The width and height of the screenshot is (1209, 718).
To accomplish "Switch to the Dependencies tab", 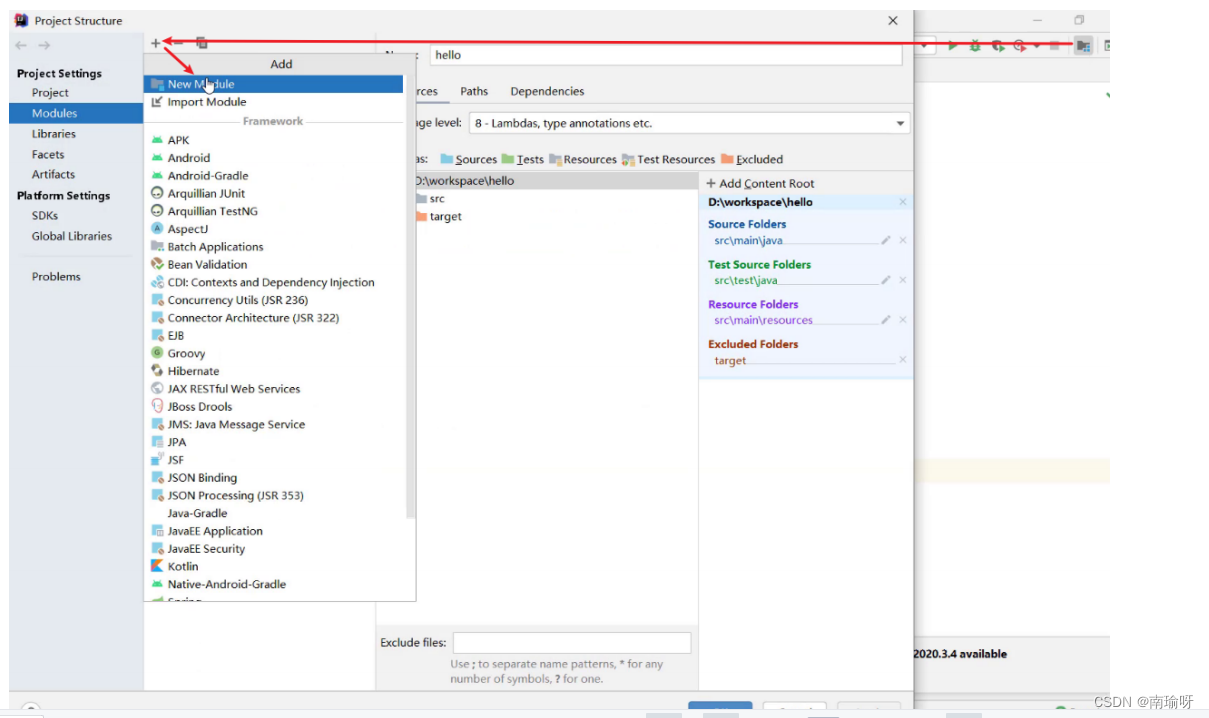I will 547,91.
